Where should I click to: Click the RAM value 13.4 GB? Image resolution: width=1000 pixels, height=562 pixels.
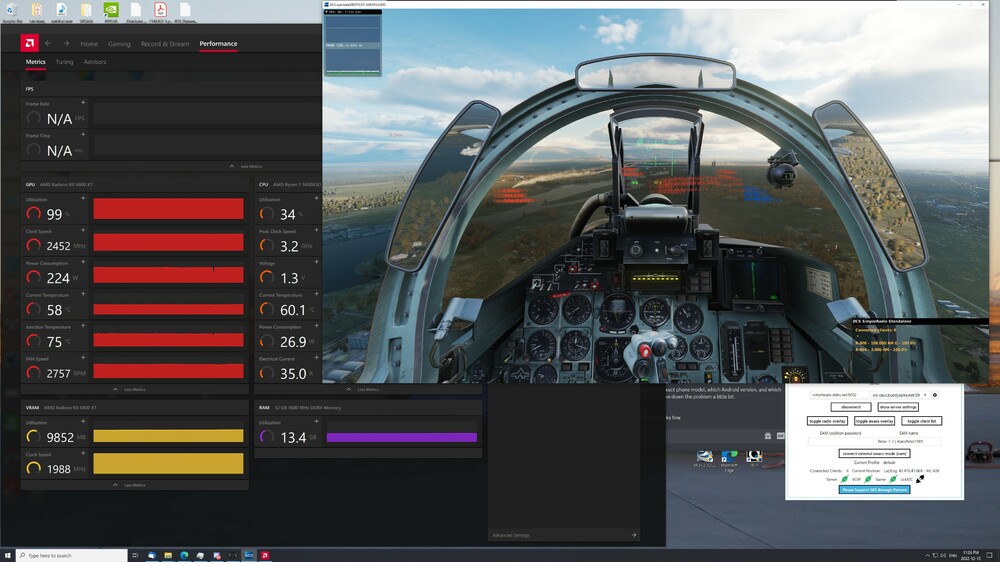coord(293,438)
